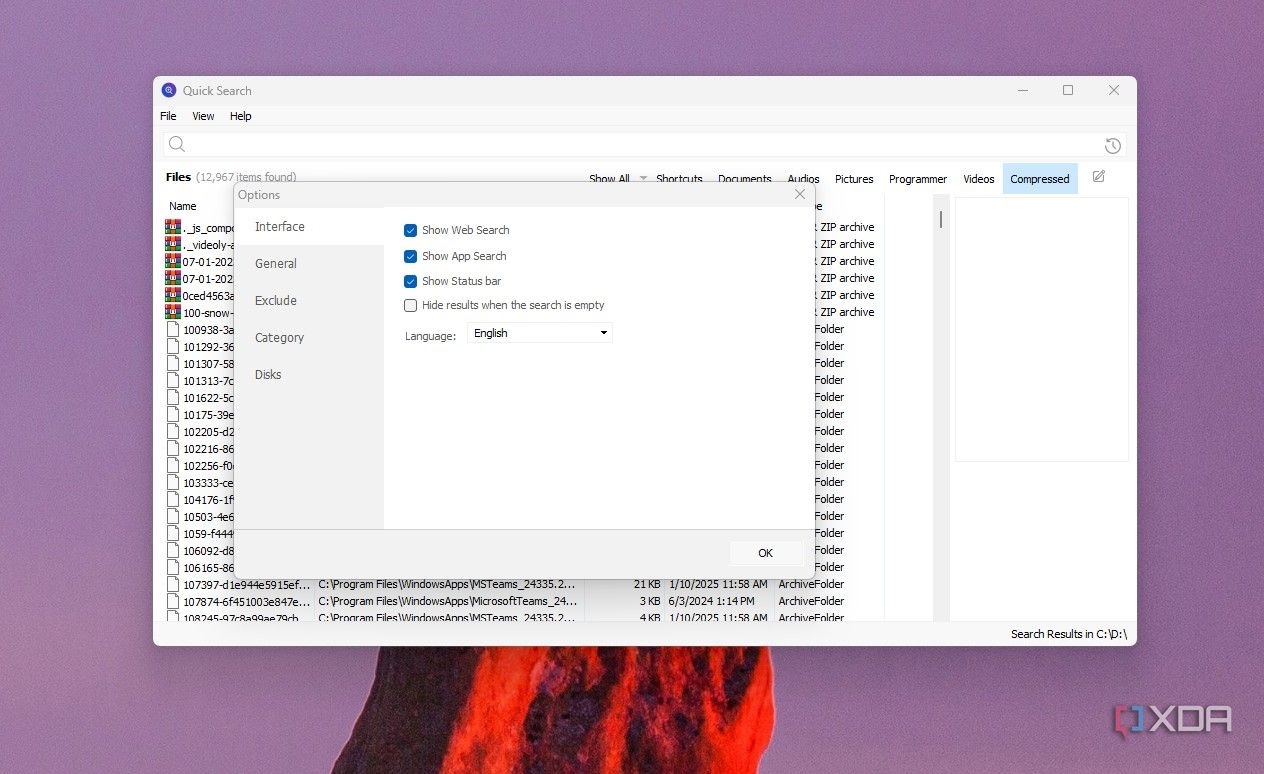1264x774 pixels.
Task: Select the archive icon beside 07-01-202 first row
Action: (173, 261)
